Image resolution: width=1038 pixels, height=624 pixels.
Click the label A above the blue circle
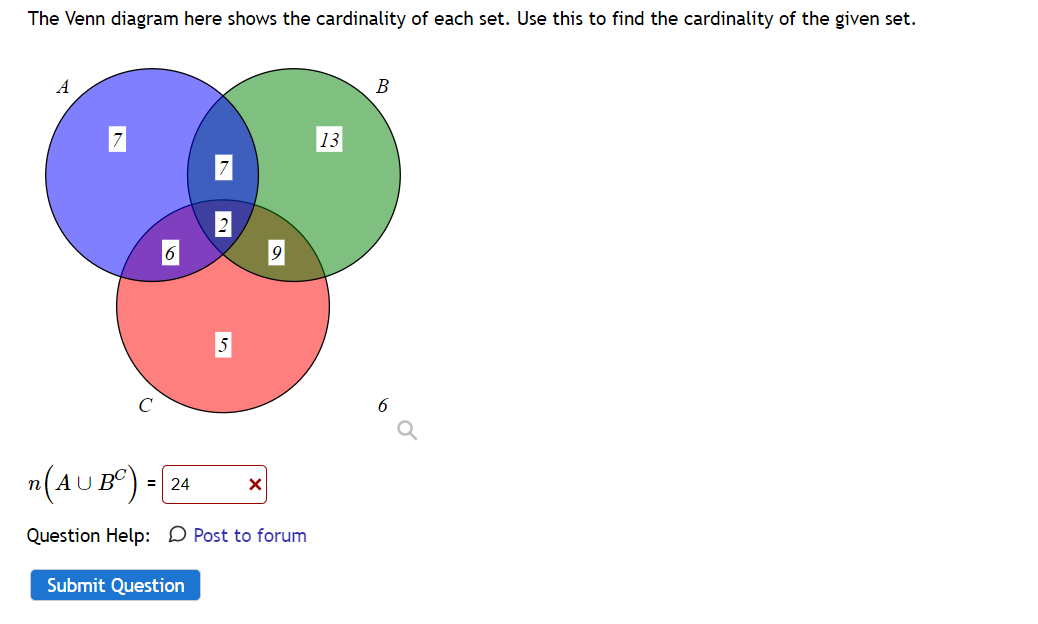tap(62, 87)
